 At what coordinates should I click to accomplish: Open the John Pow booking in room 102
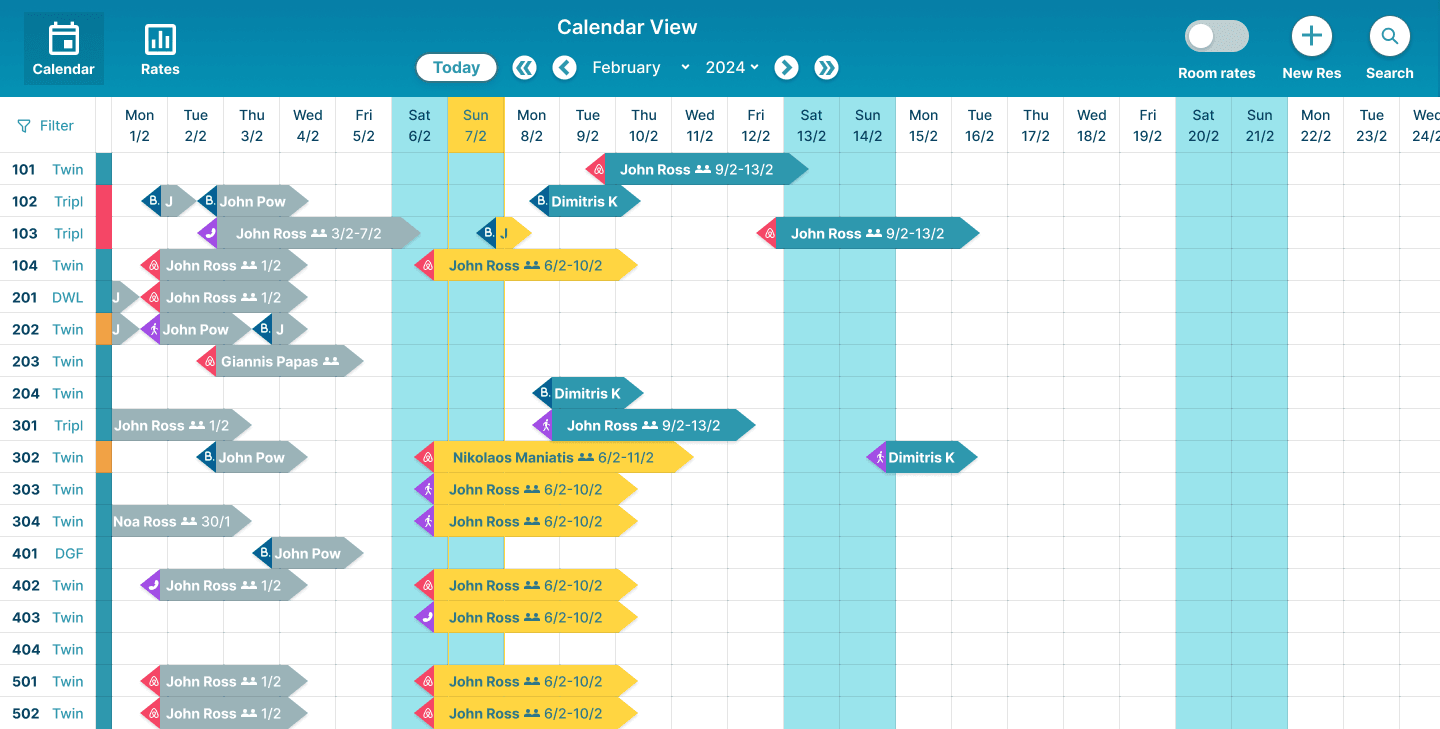click(253, 201)
